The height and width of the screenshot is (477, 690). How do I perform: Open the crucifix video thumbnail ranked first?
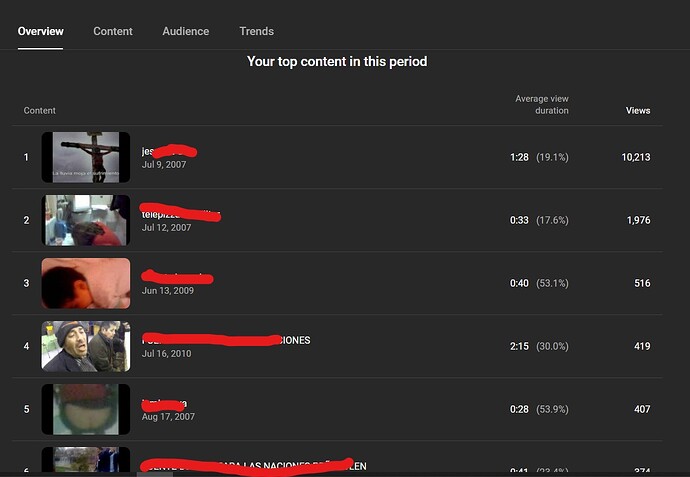click(x=86, y=157)
